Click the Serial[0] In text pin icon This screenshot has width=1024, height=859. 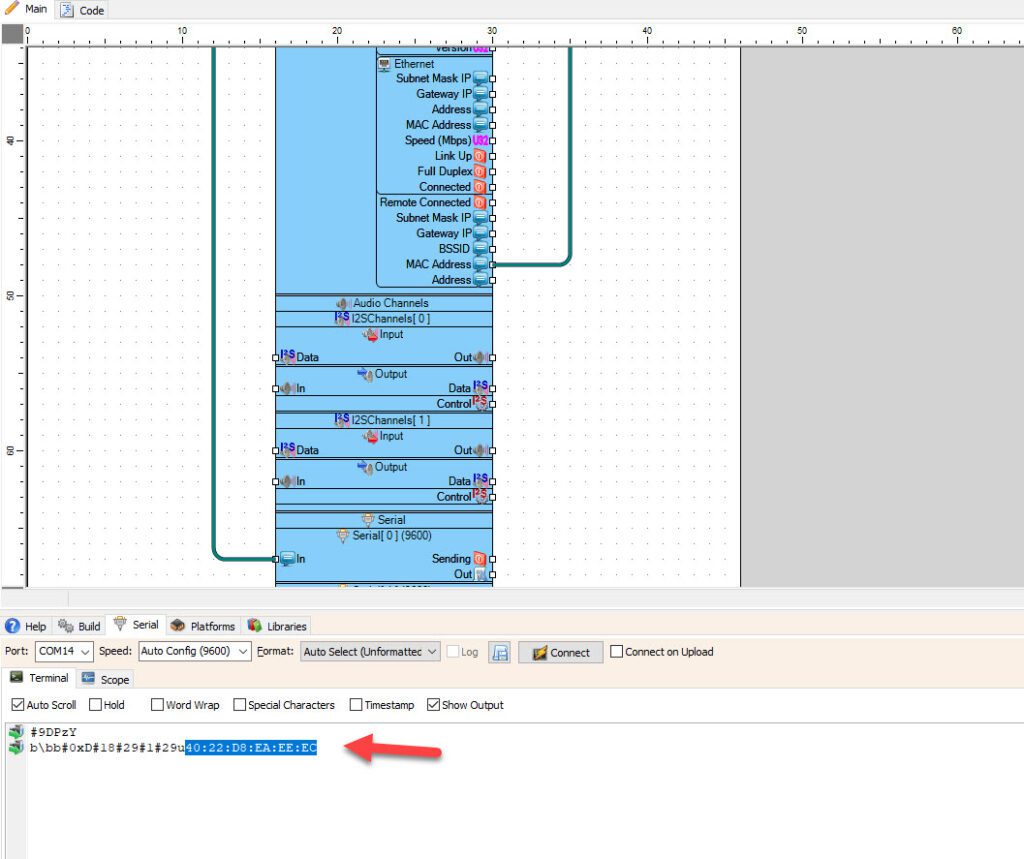(x=287, y=559)
